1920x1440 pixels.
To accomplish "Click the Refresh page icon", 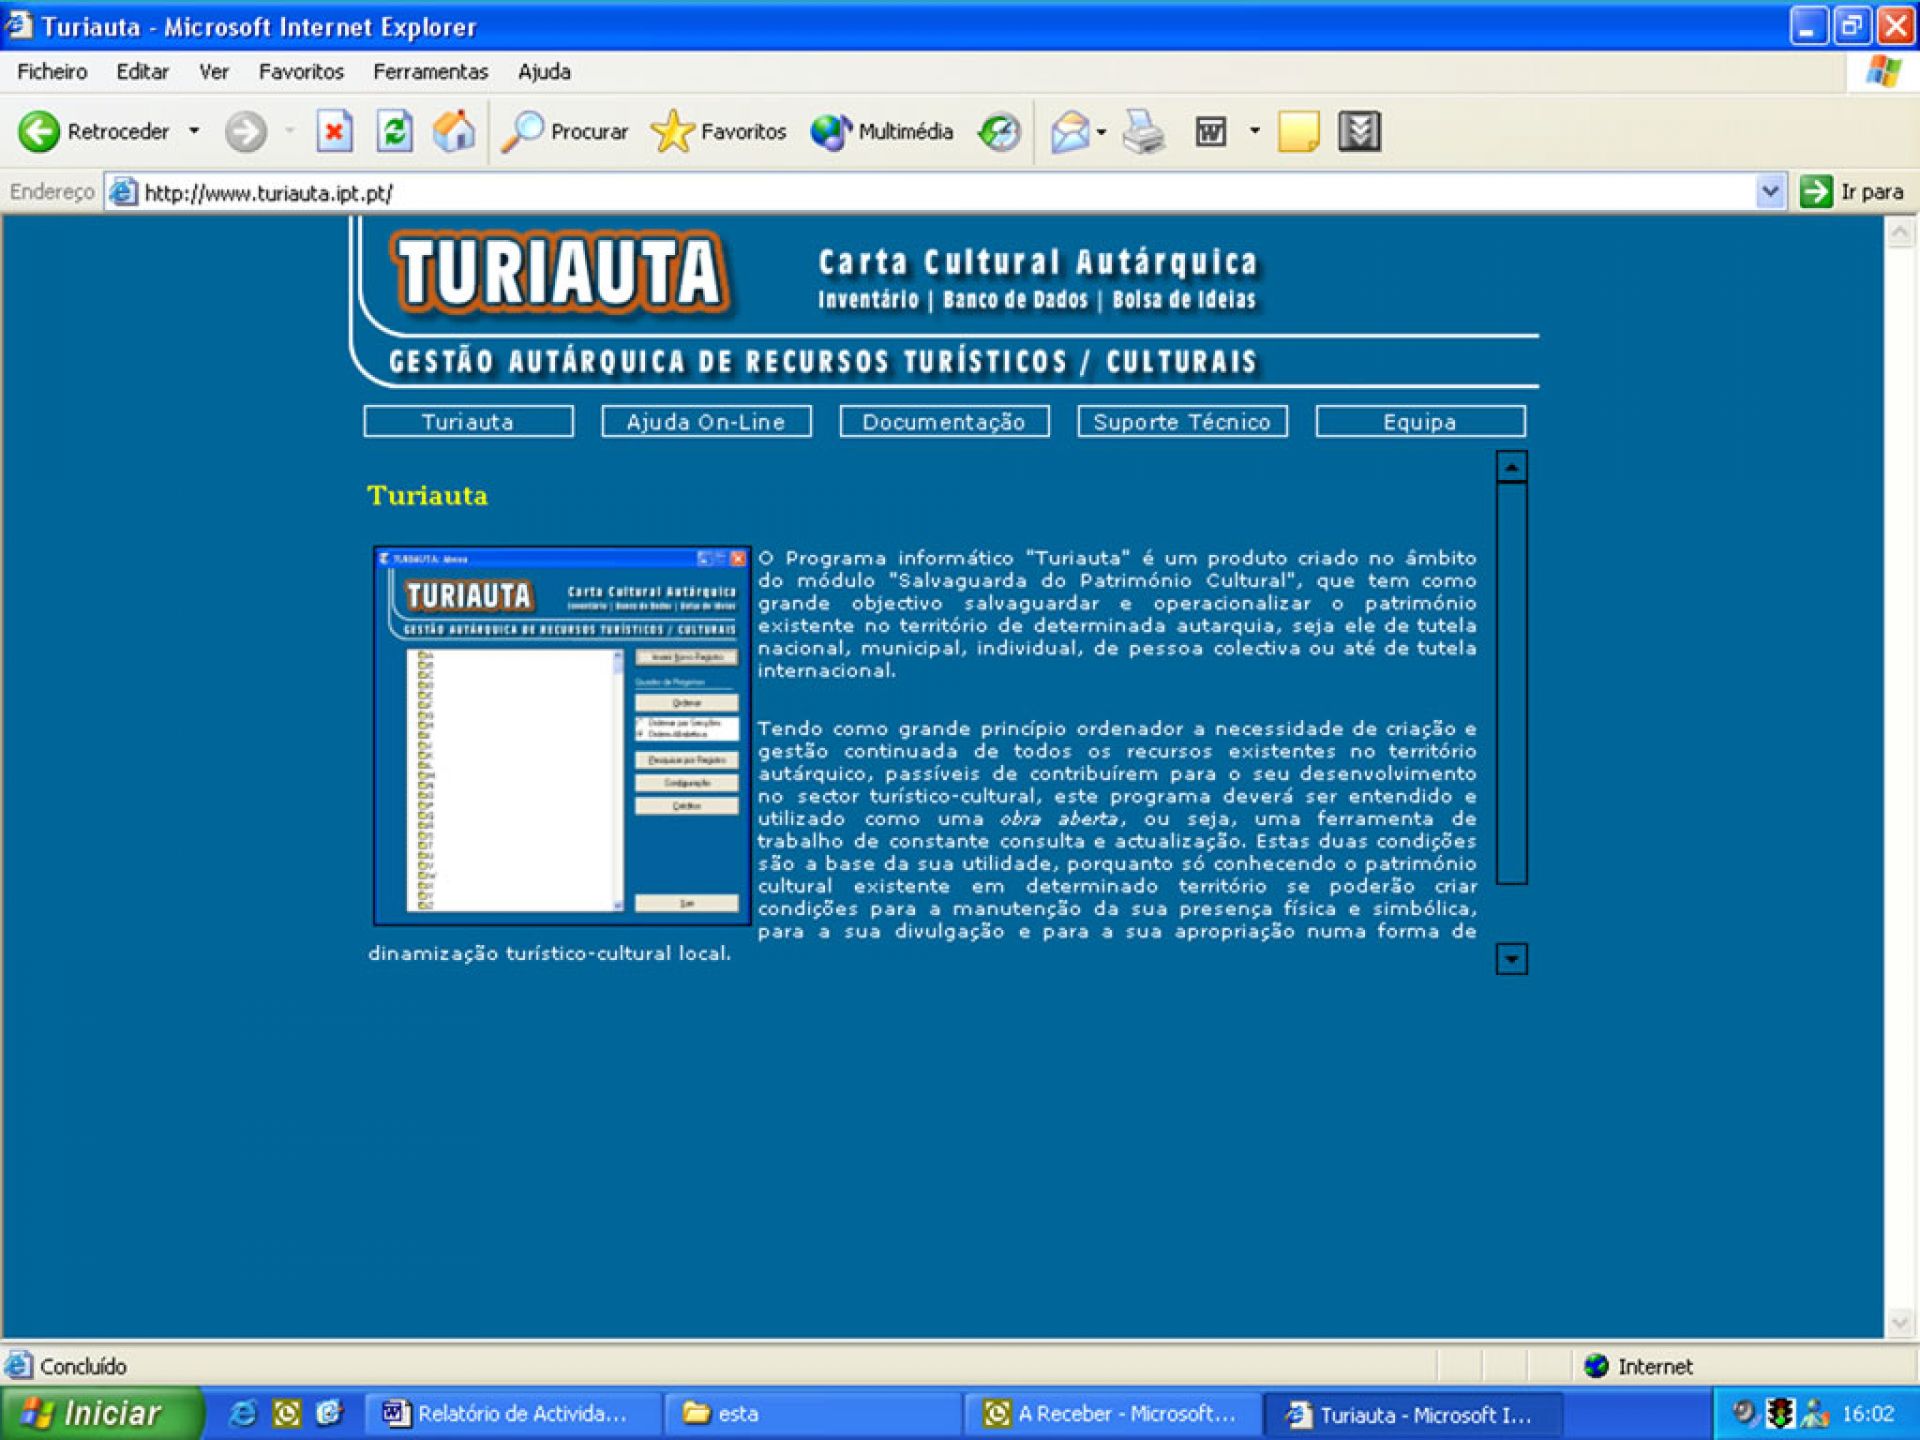I will click(x=394, y=131).
